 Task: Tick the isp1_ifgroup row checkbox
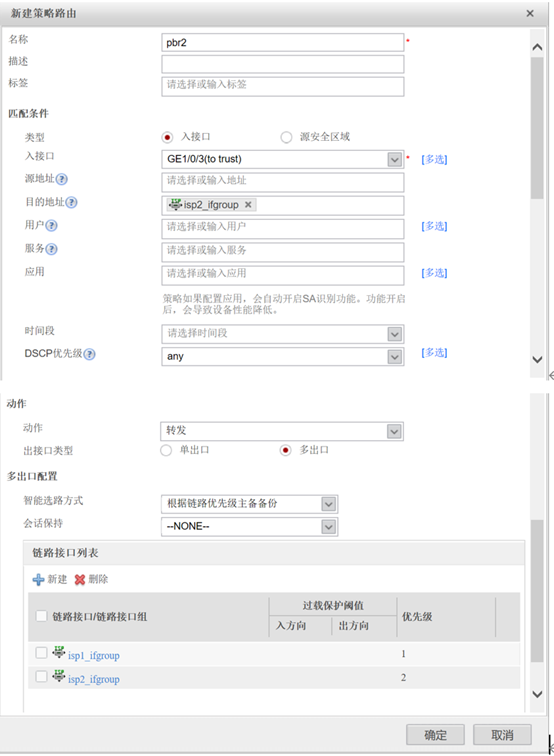click(41, 653)
